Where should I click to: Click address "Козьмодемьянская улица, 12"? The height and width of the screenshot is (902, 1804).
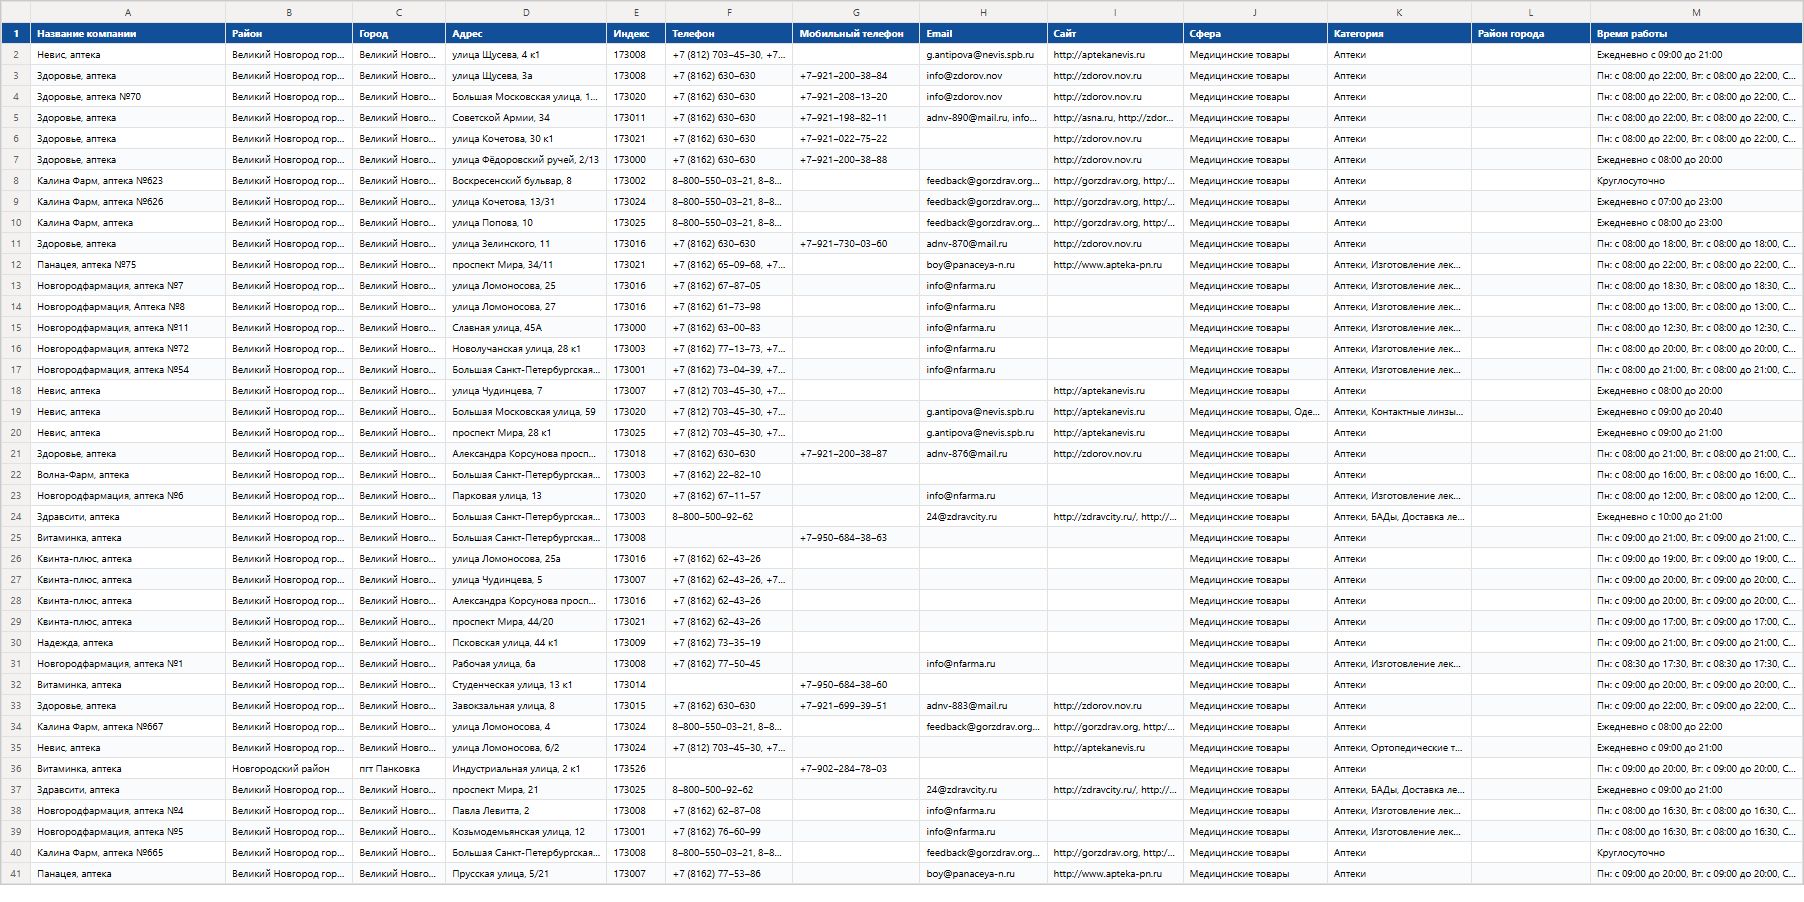(x=526, y=832)
